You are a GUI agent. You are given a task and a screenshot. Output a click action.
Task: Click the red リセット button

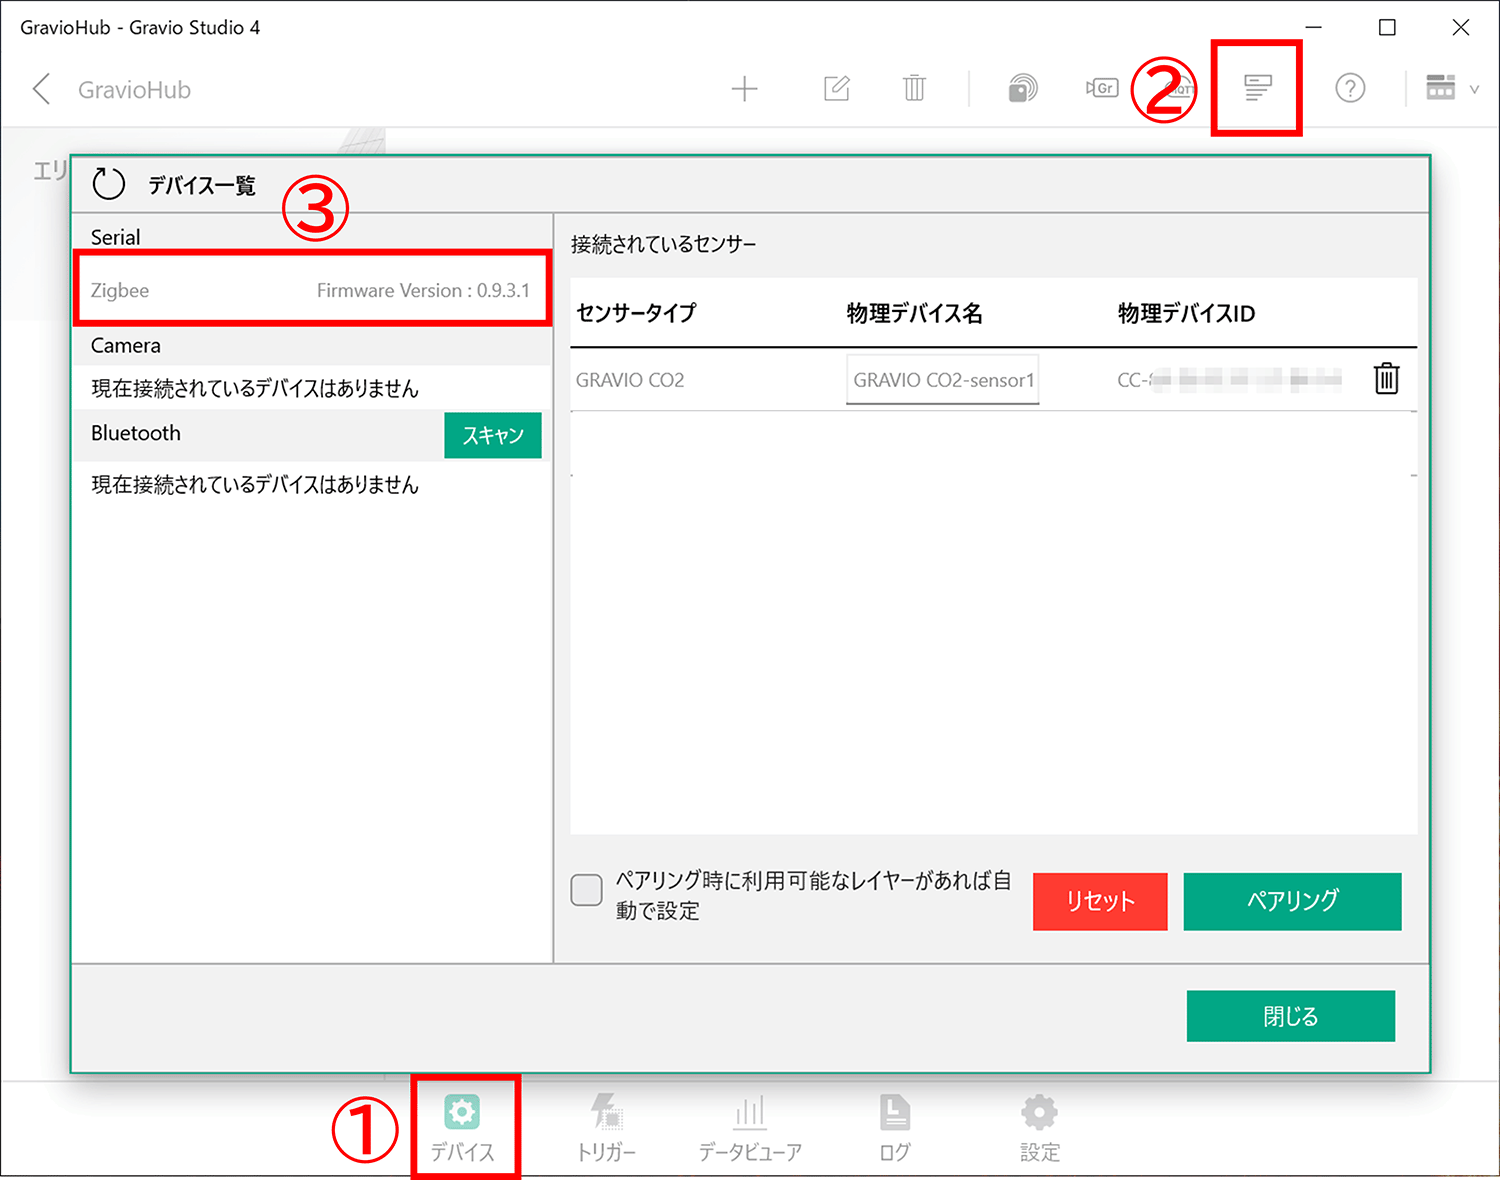pos(1100,901)
